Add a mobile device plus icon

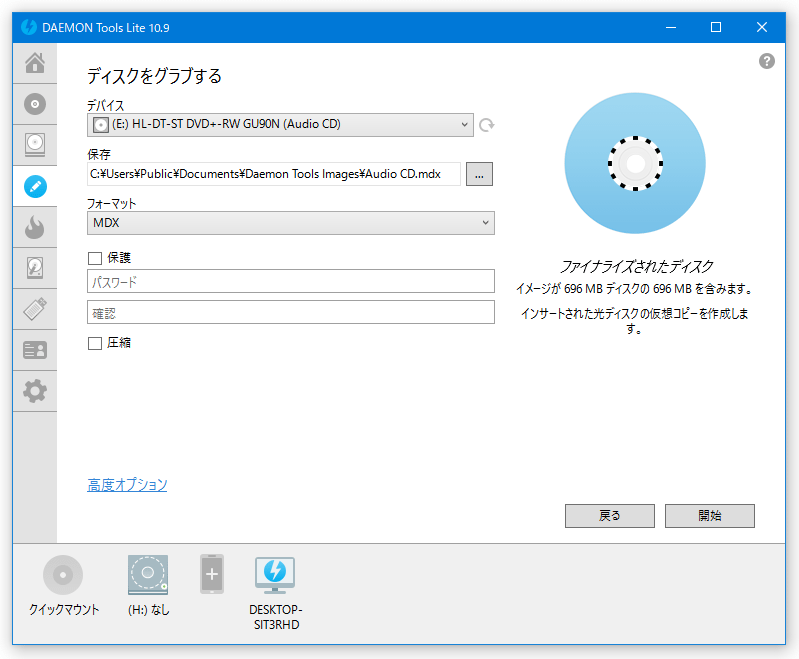click(212, 574)
